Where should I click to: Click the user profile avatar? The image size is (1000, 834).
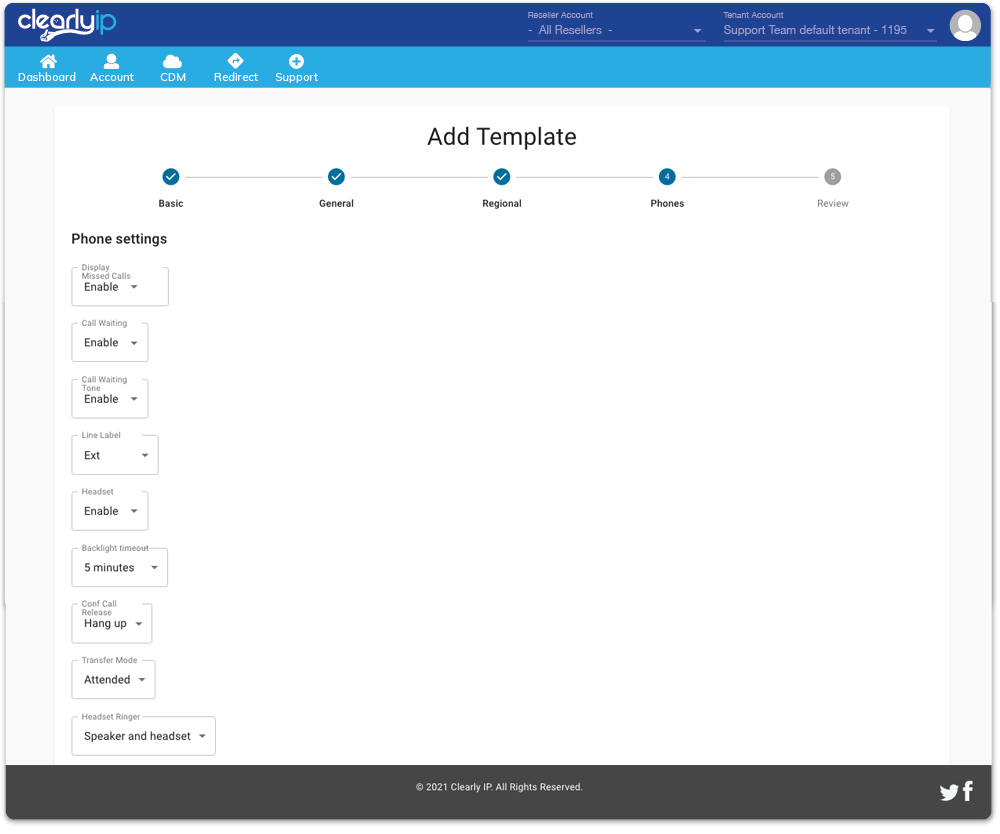(x=965, y=26)
